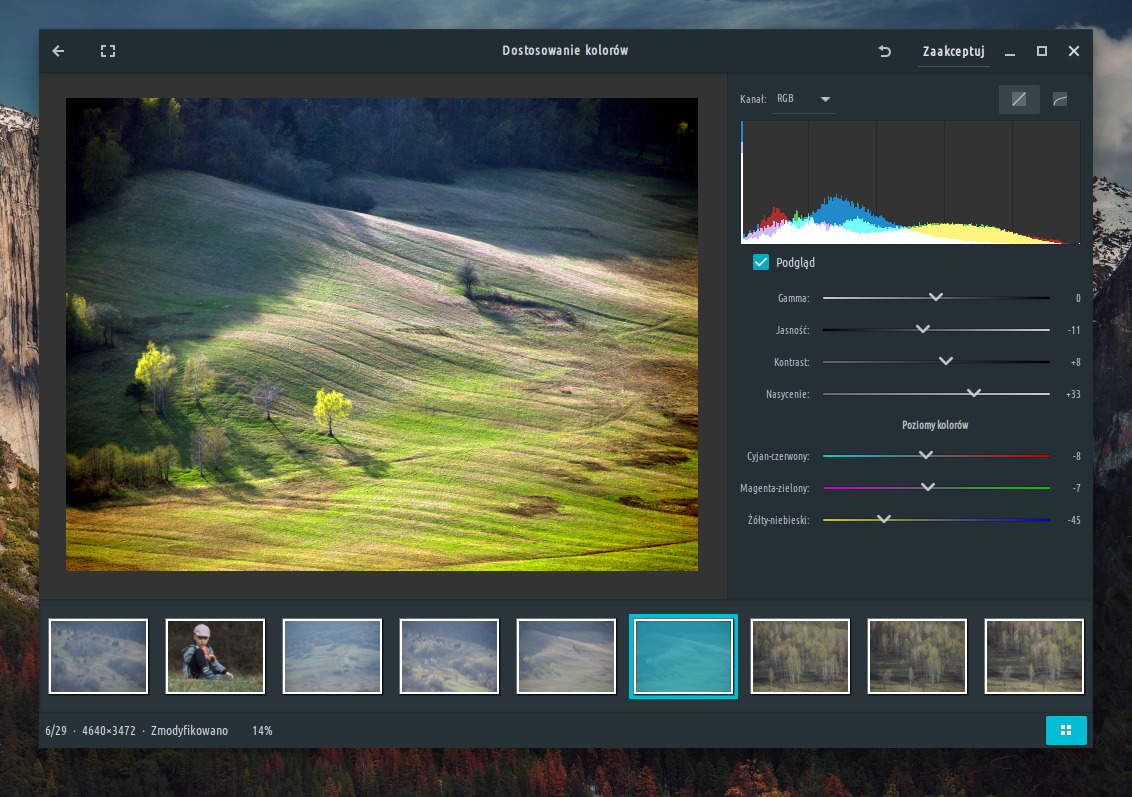The width and height of the screenshot is (1132, 797).
Task: Open the Kanał RGB dropdown
Action: (805, 99)
